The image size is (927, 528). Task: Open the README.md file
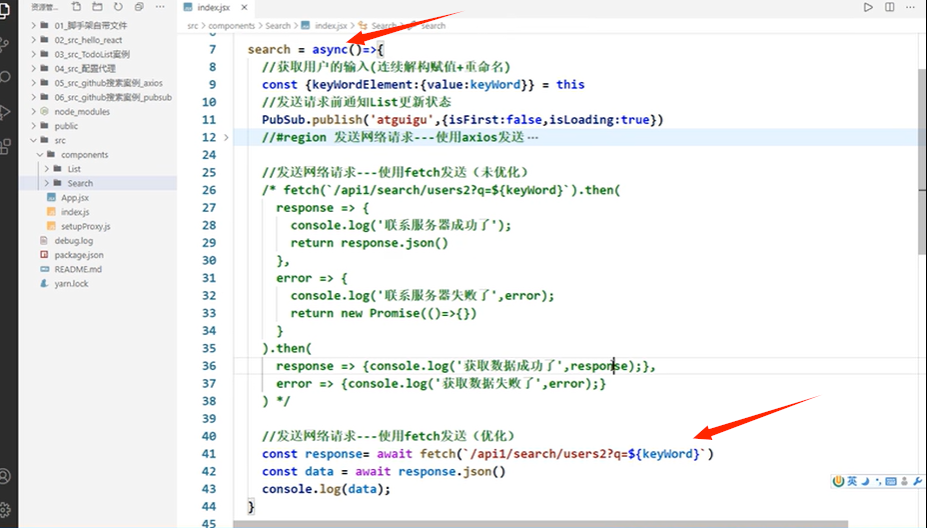[77, 269]
